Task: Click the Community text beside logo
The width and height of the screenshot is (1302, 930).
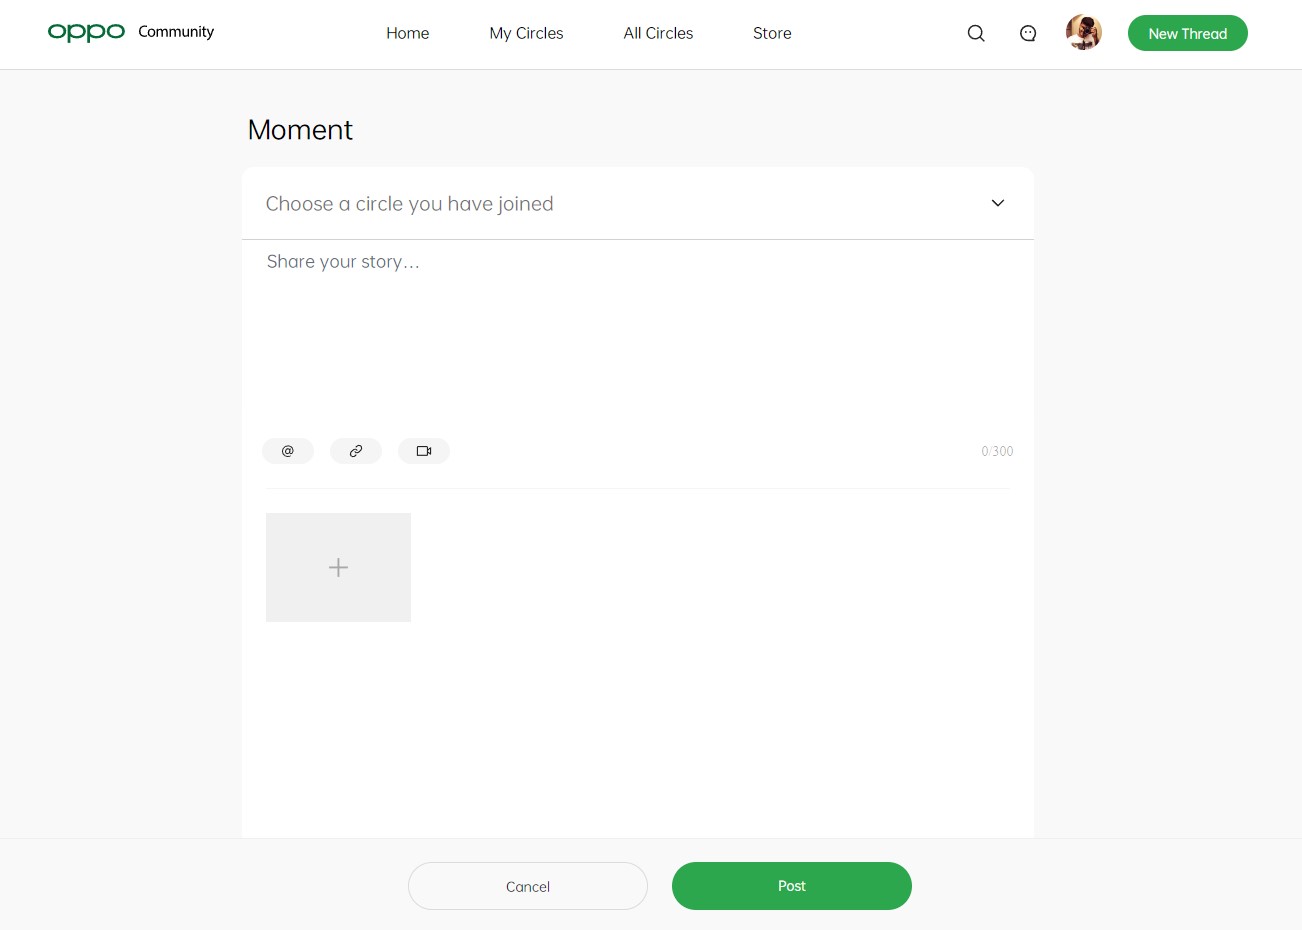Action: tap(176, 32)
